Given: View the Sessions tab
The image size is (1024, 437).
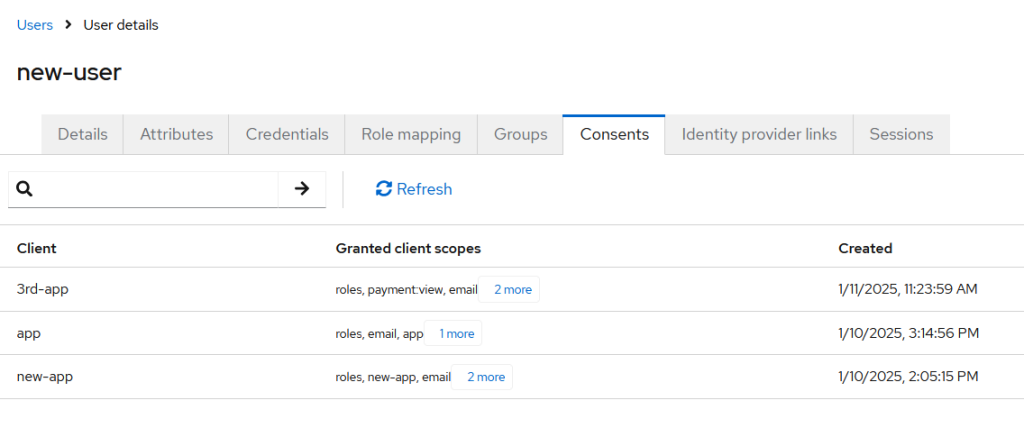Looking at the screenshot, I should coord(901,135).
